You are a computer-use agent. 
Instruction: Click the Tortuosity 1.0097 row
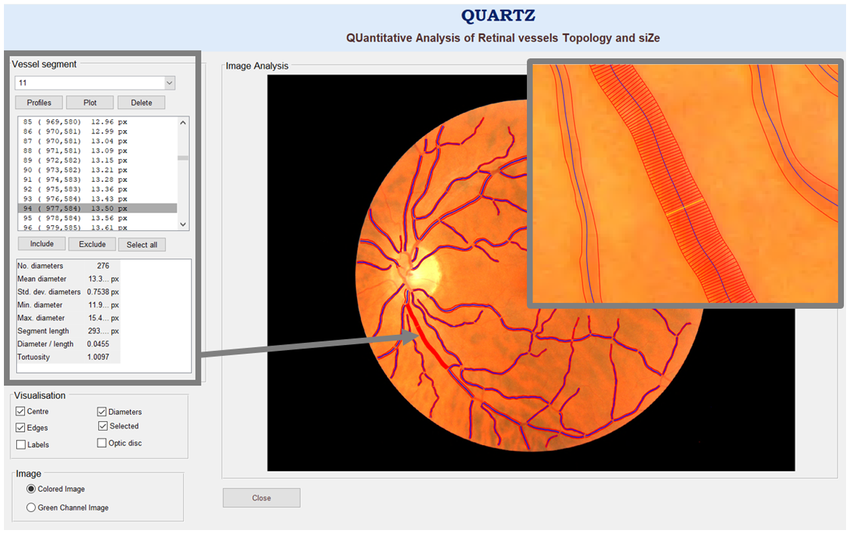click(x=68, y=357)
